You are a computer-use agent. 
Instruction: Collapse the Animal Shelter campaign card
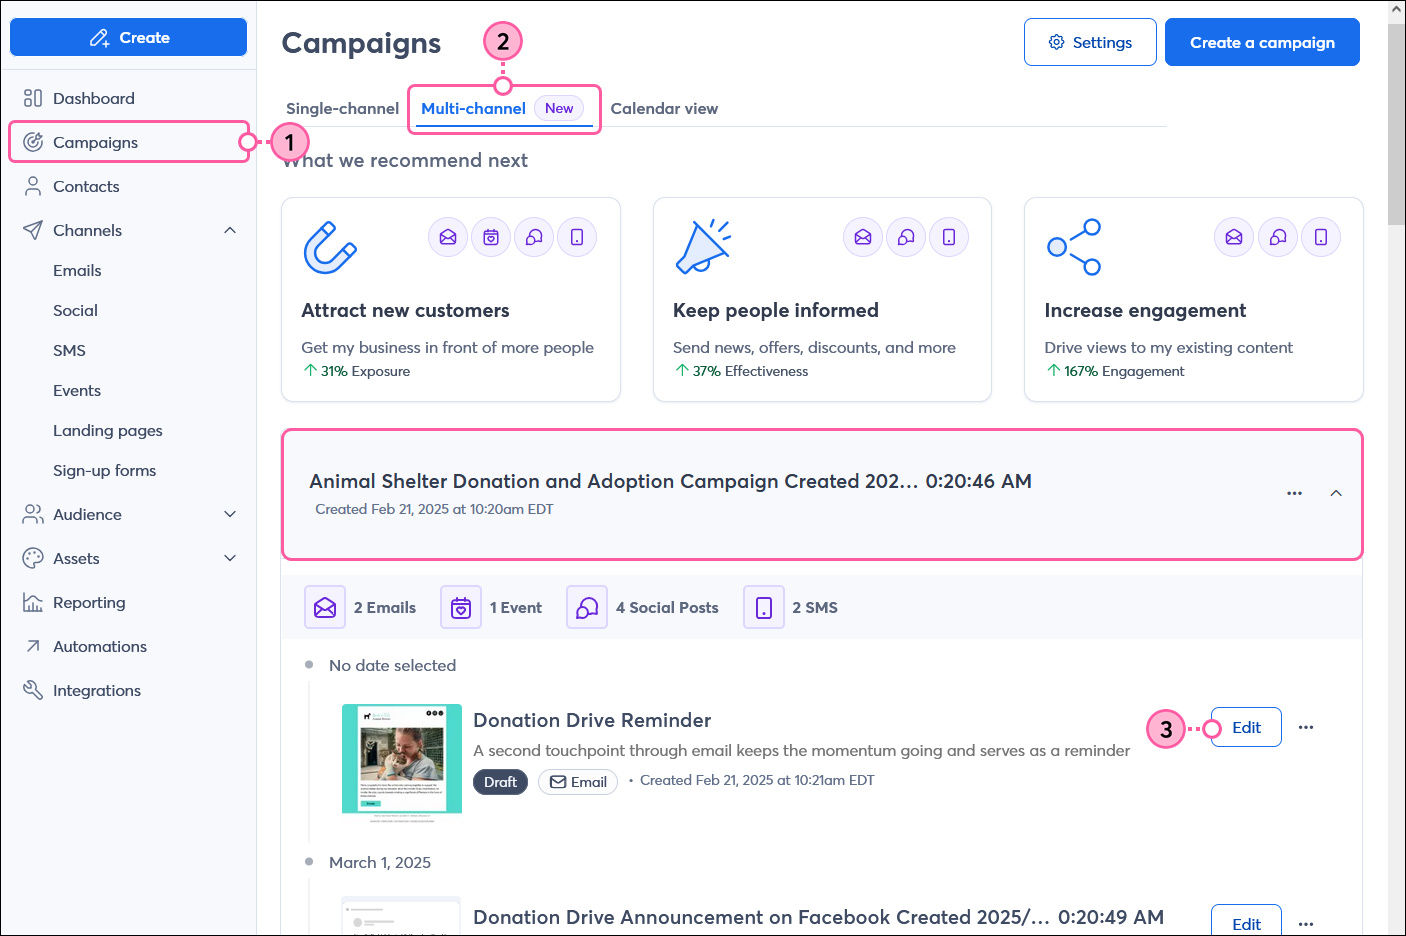tap(1336, 493)
